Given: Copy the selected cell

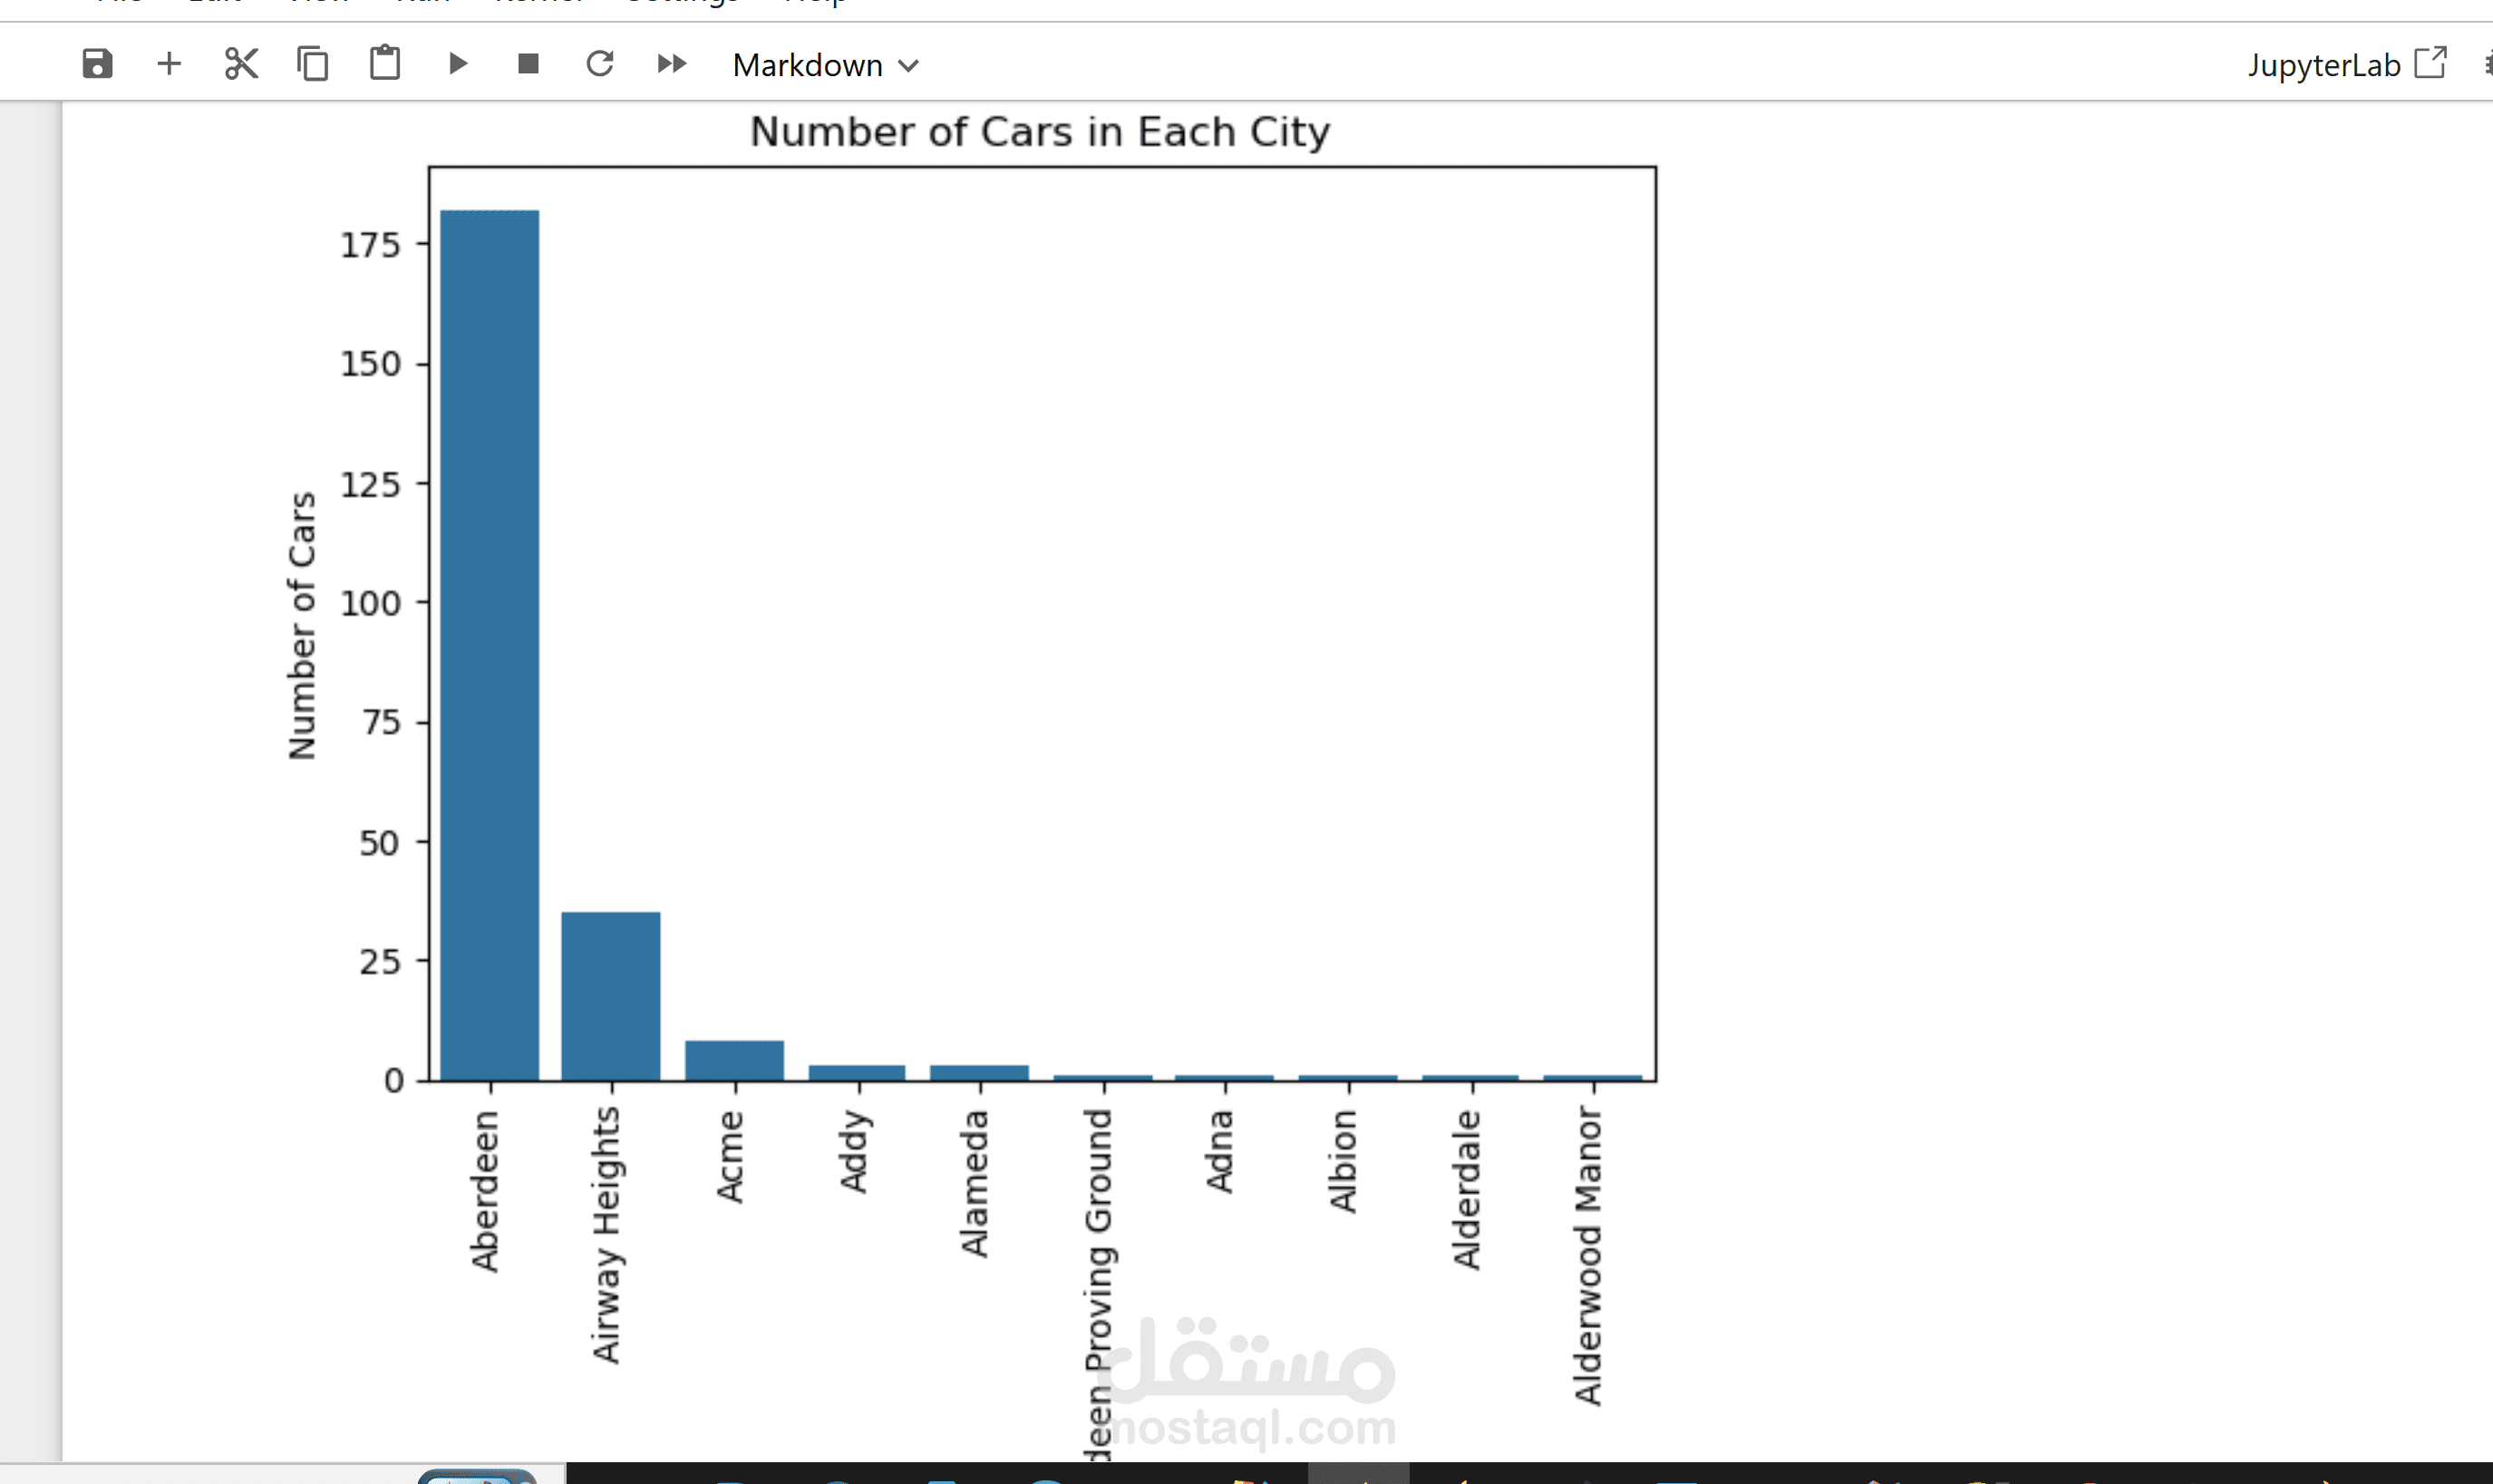Looking at the screenshot, I should [x=313, y=64].
